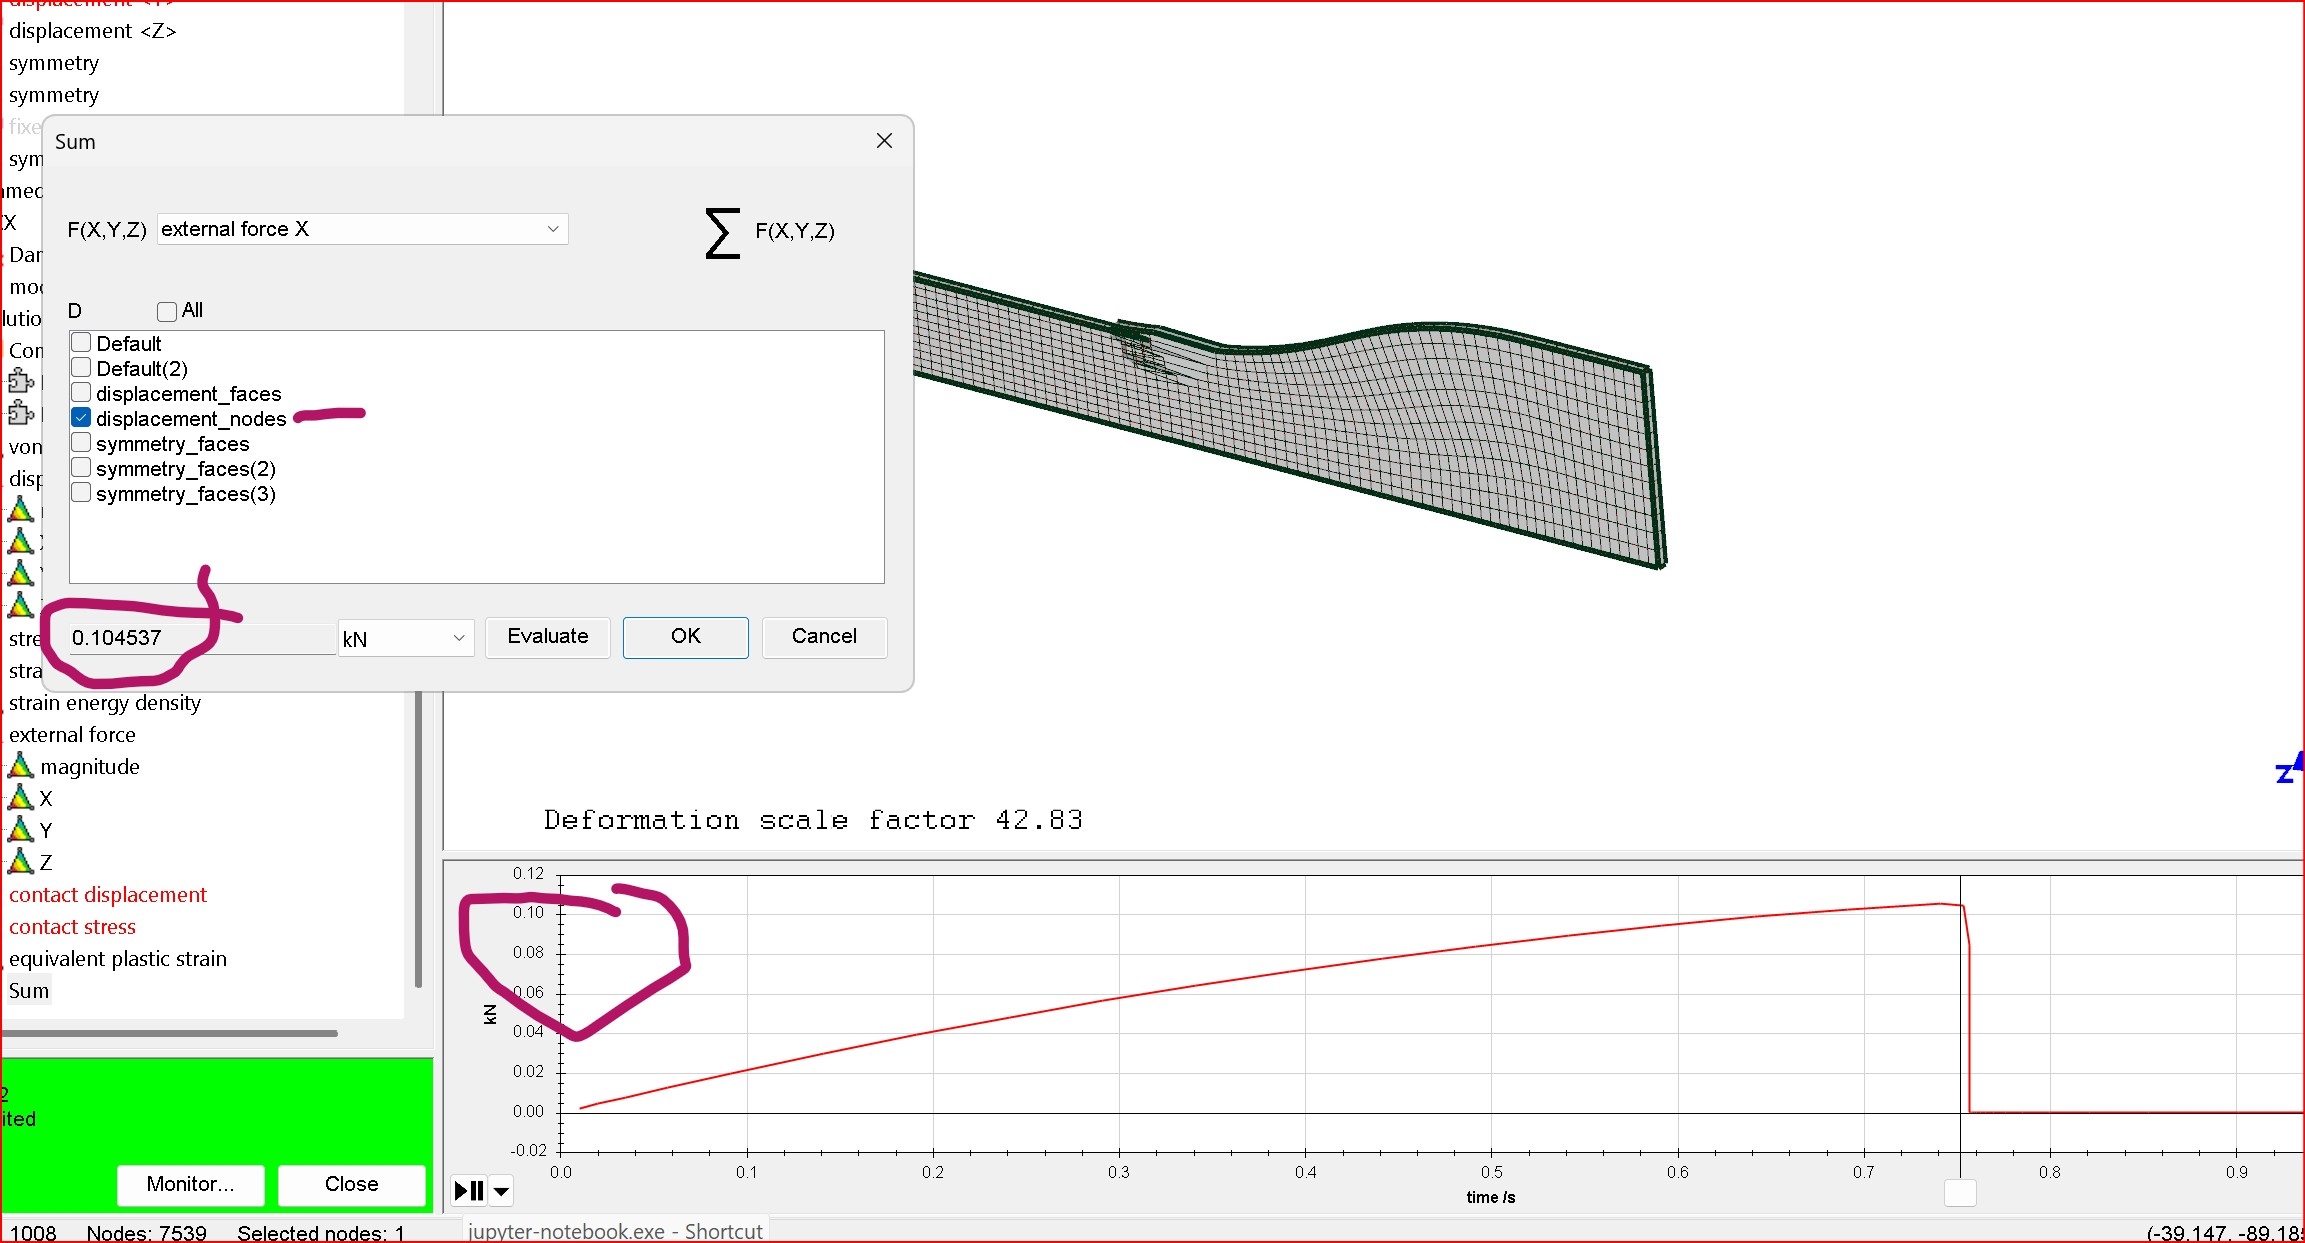Open playback options arrow next to play
The image size is (2305, 1243).
[502, 1191]
